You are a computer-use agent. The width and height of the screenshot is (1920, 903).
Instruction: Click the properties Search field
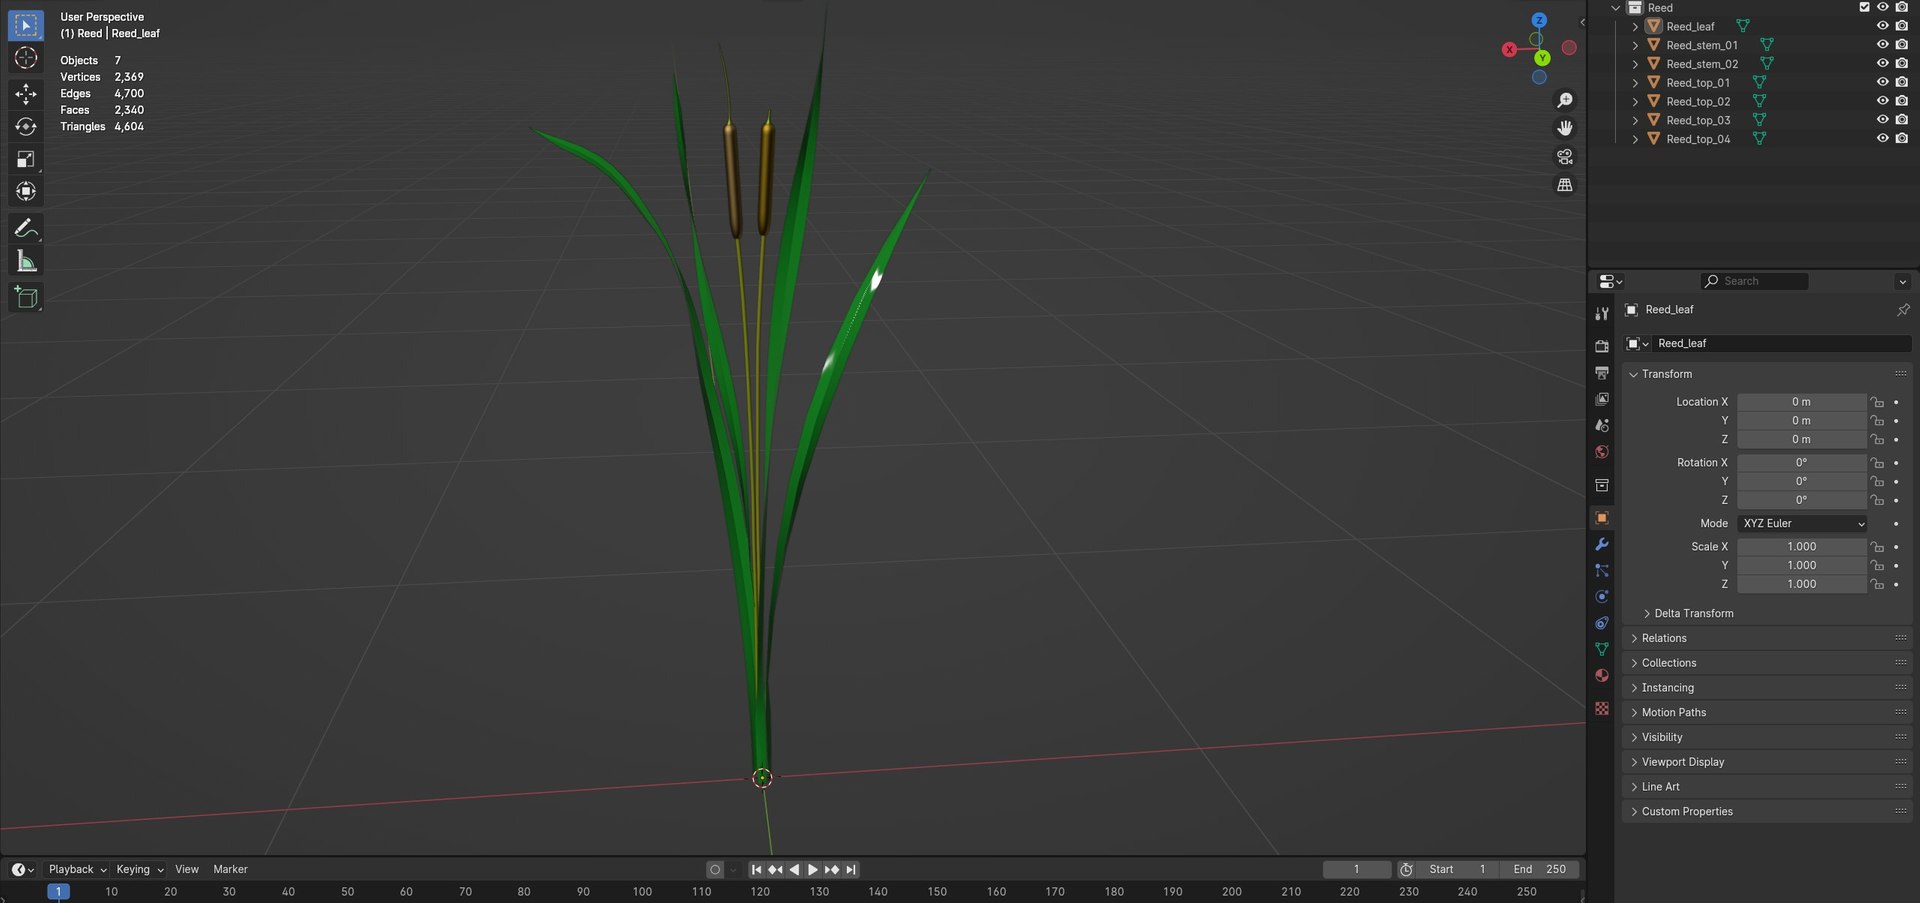1755,281
